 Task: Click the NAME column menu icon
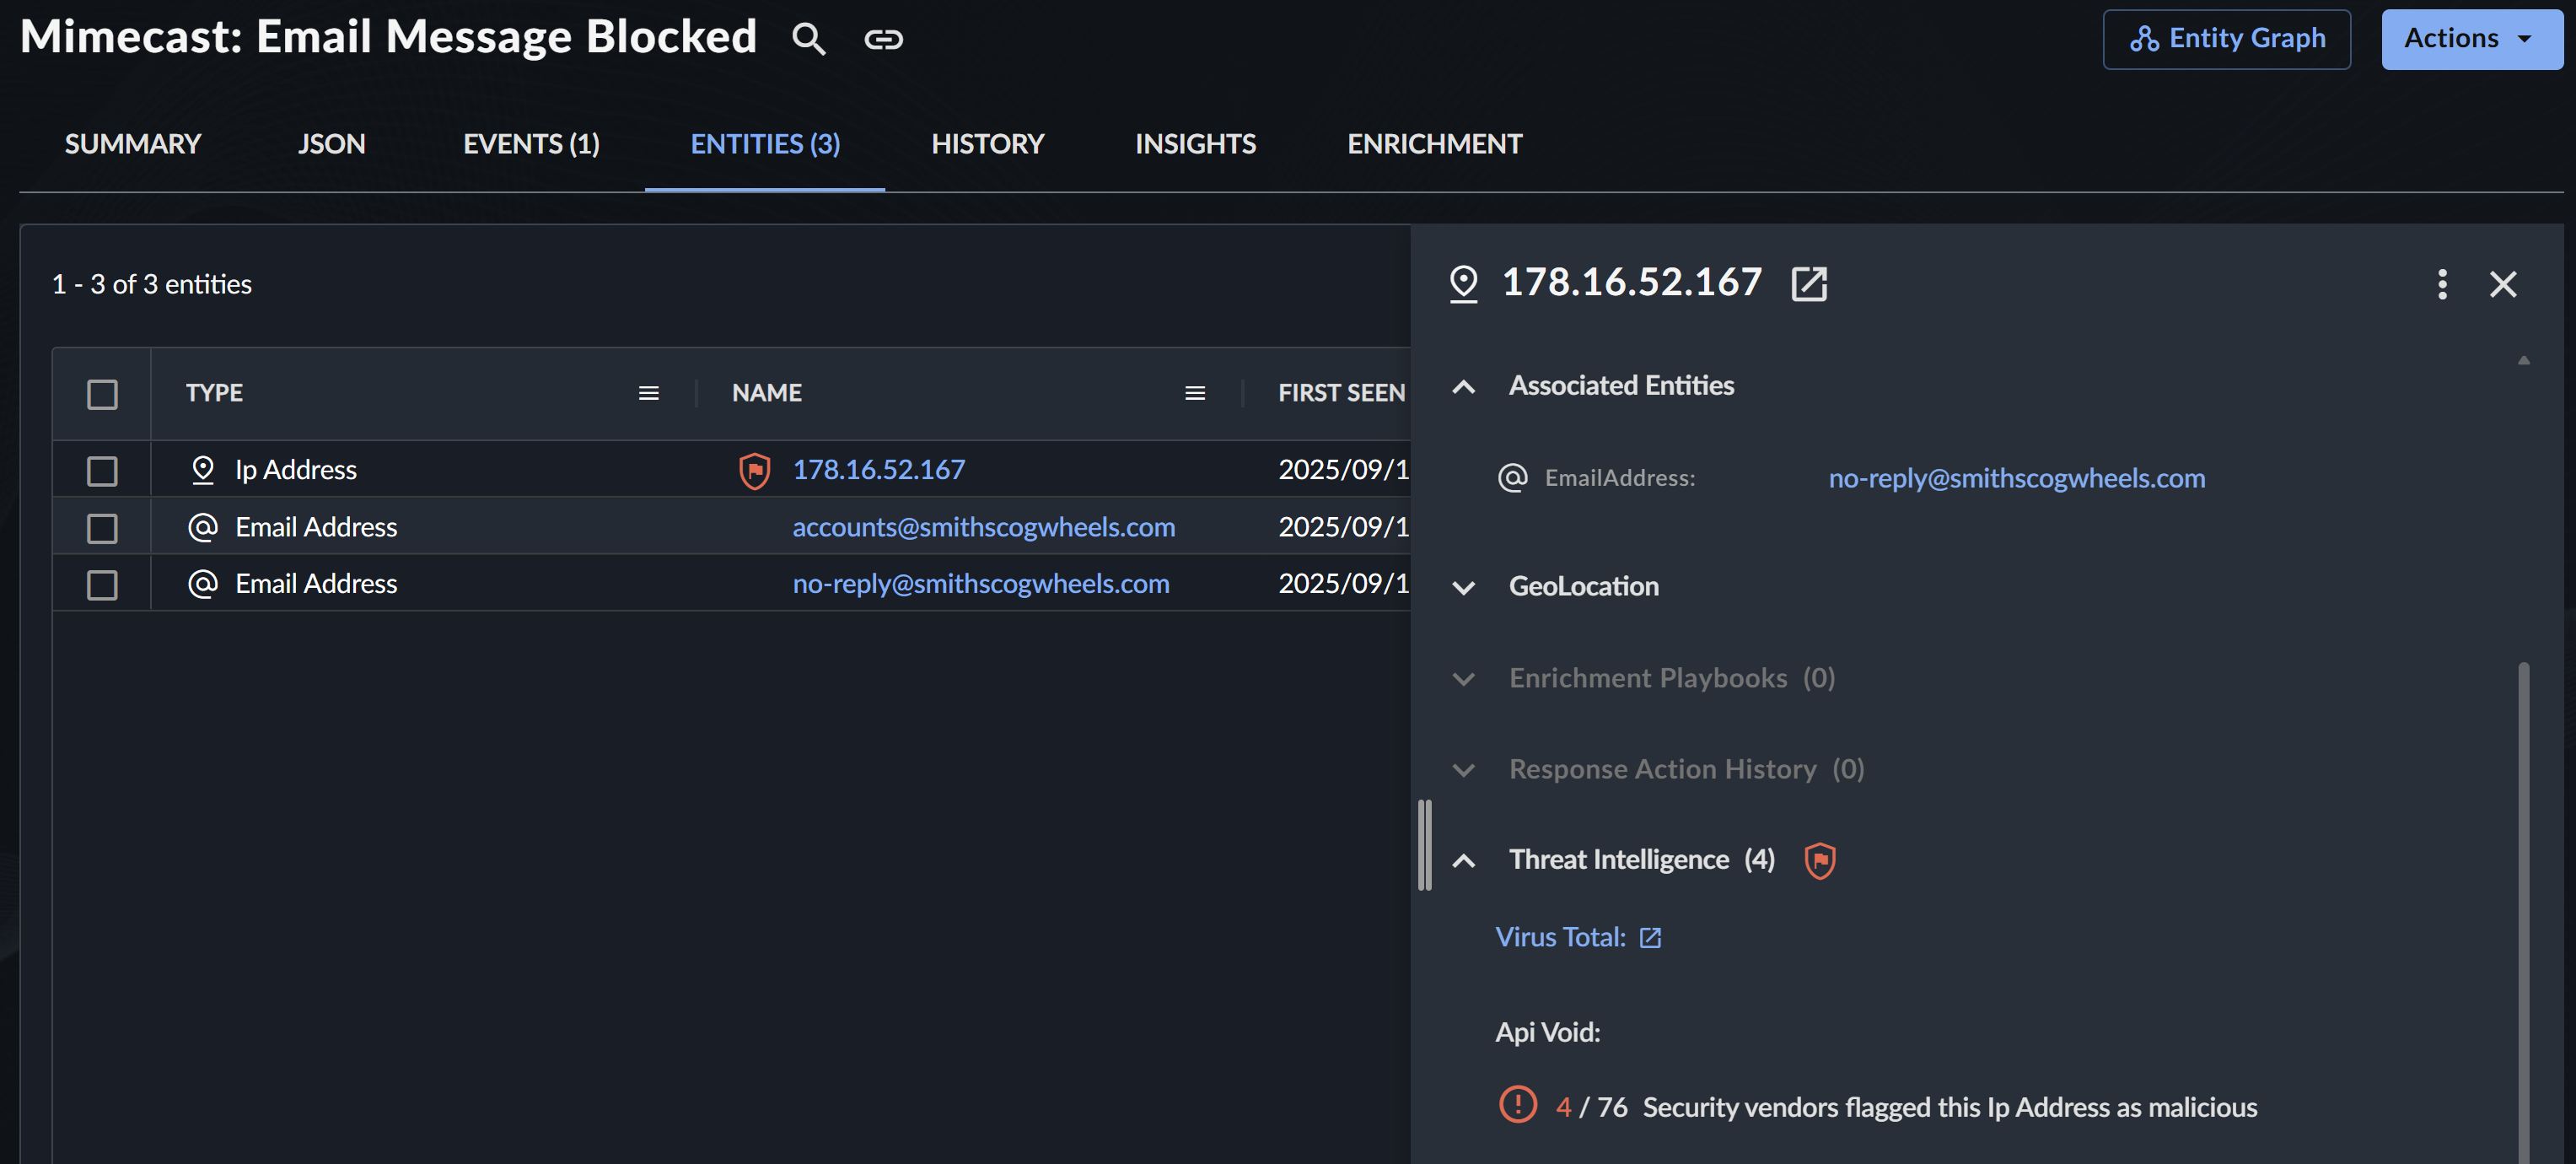1194,393
